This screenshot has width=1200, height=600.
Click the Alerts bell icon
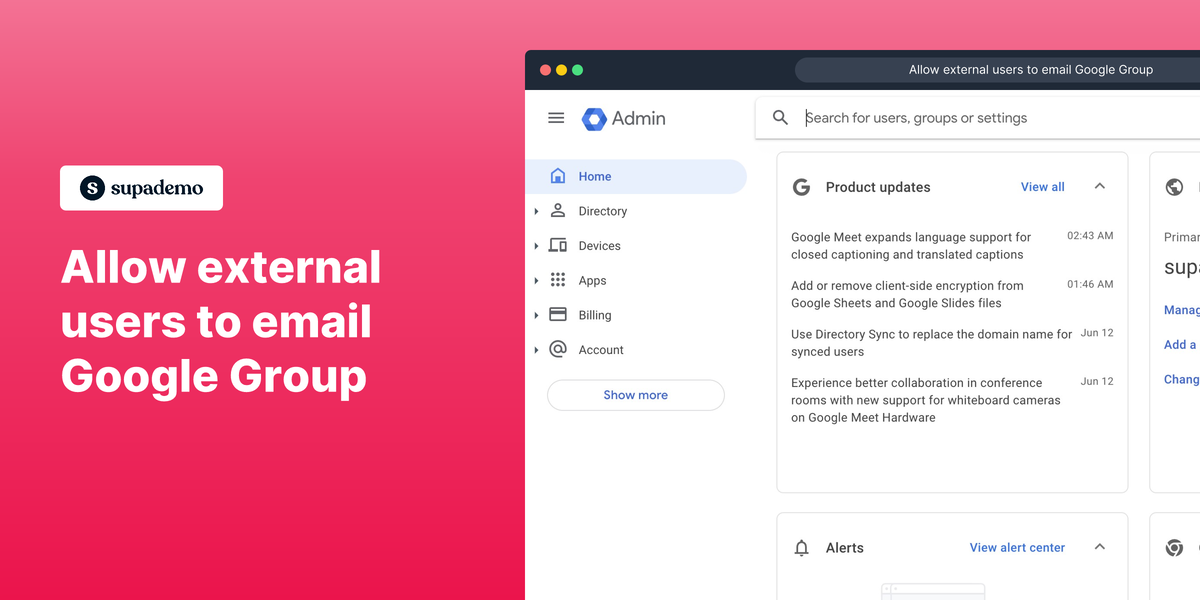pos(800,548)
